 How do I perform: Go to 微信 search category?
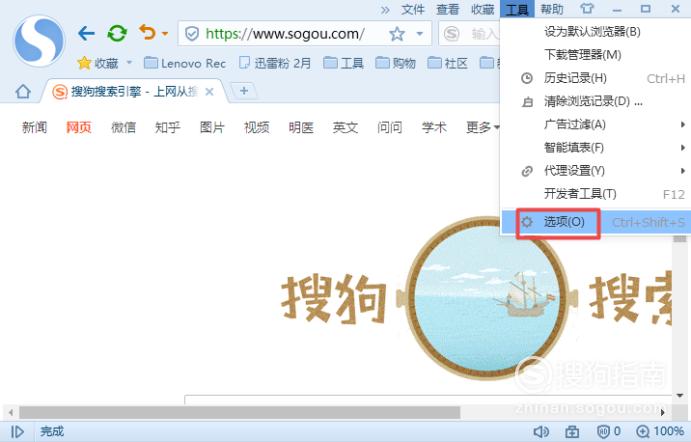tap(123, 127)
